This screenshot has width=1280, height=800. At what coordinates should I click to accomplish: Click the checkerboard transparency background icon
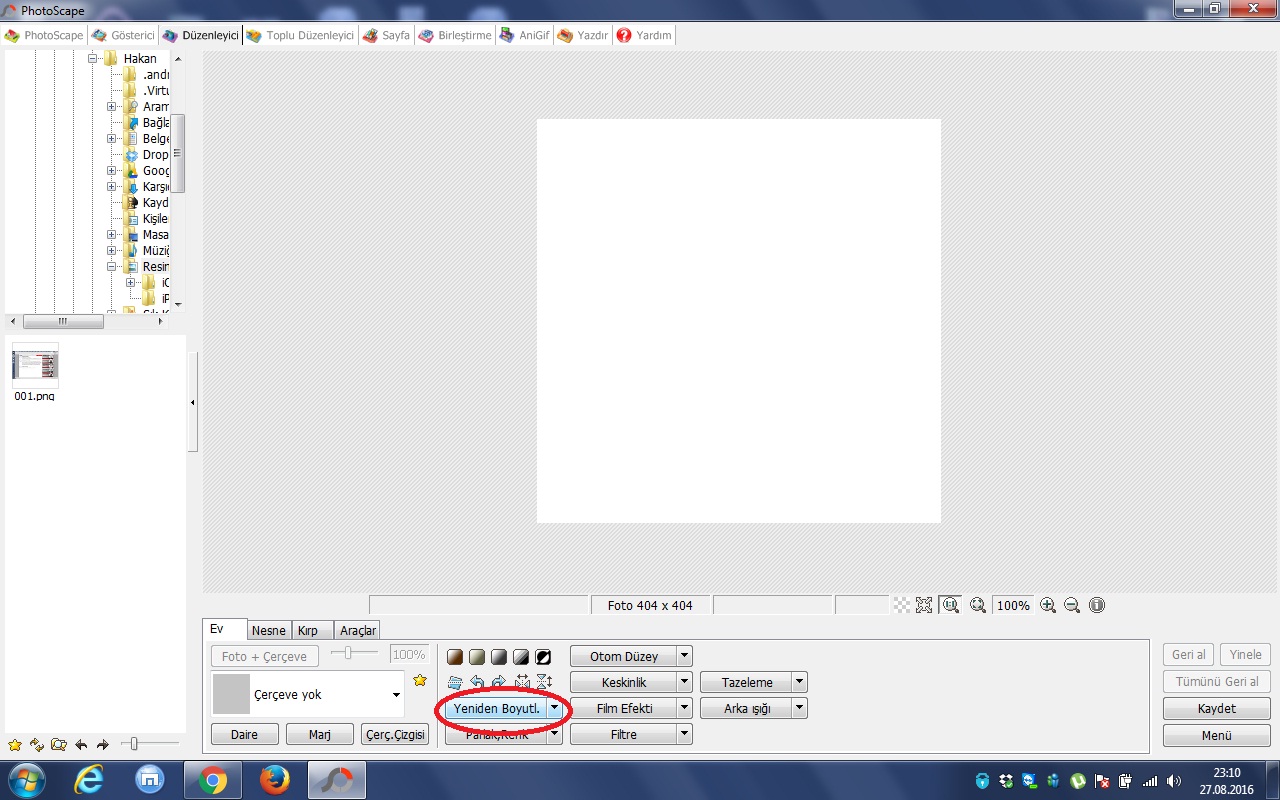(x=902, y=605)
